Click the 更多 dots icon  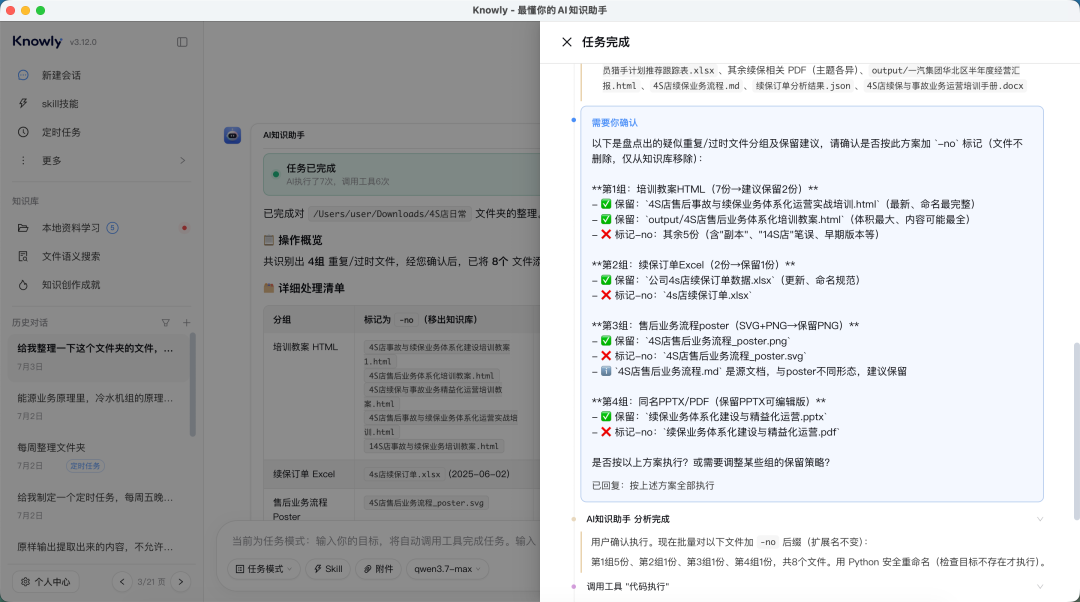tap(23, 160)
